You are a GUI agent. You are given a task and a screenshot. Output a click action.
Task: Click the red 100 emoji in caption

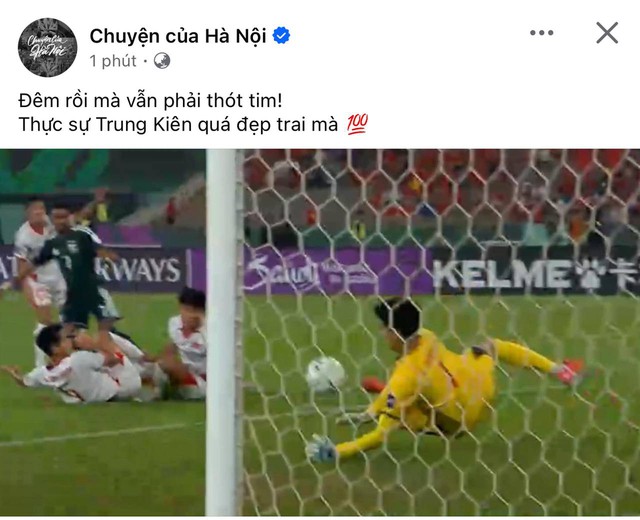358,124
